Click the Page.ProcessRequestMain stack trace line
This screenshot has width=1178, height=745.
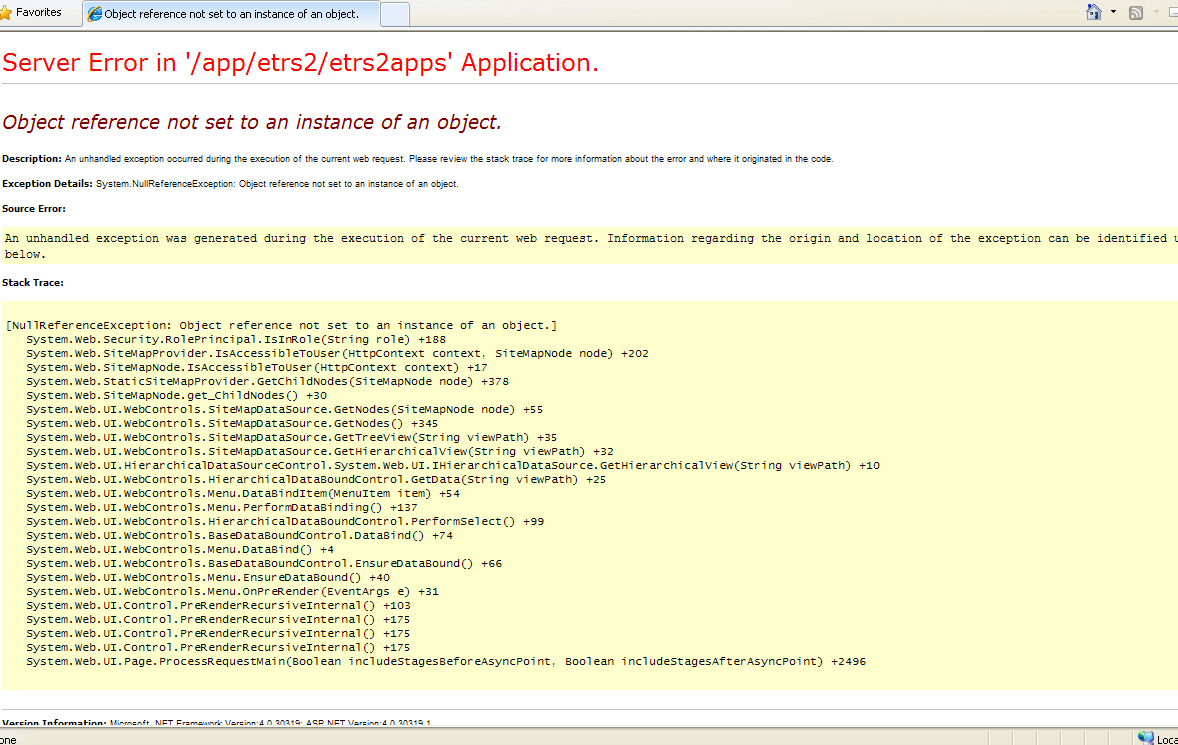coord(445,662)
